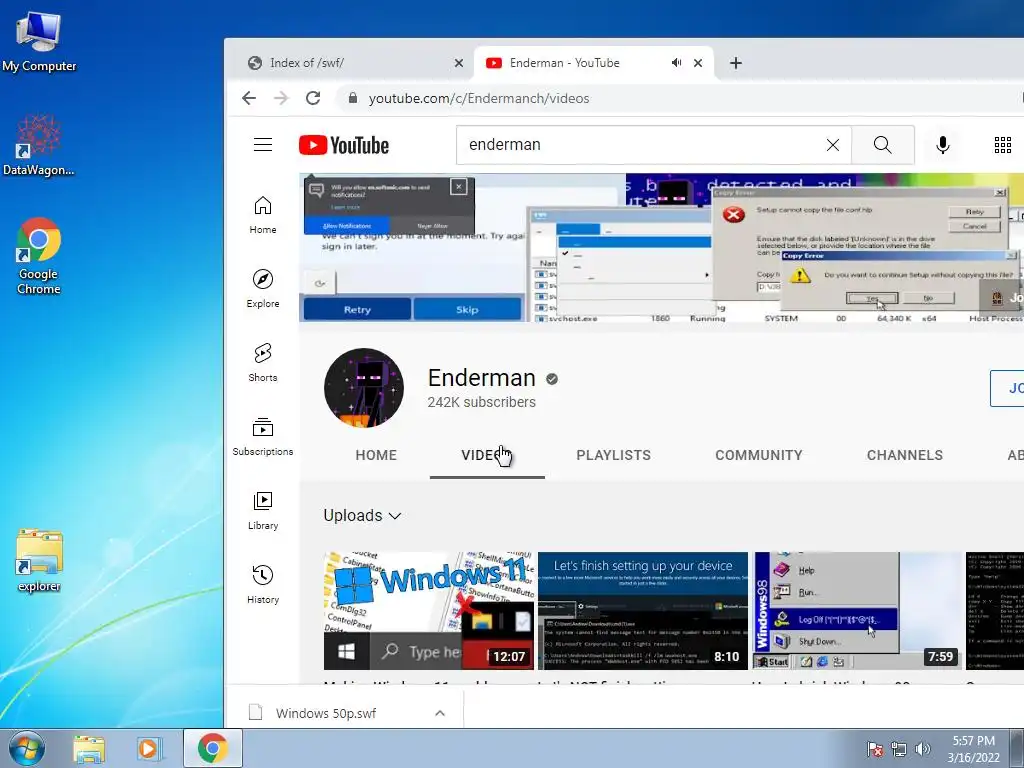1024x768 pixels.
Task: Open the YouTube apps grid icon
Action: coord(1002,145)
